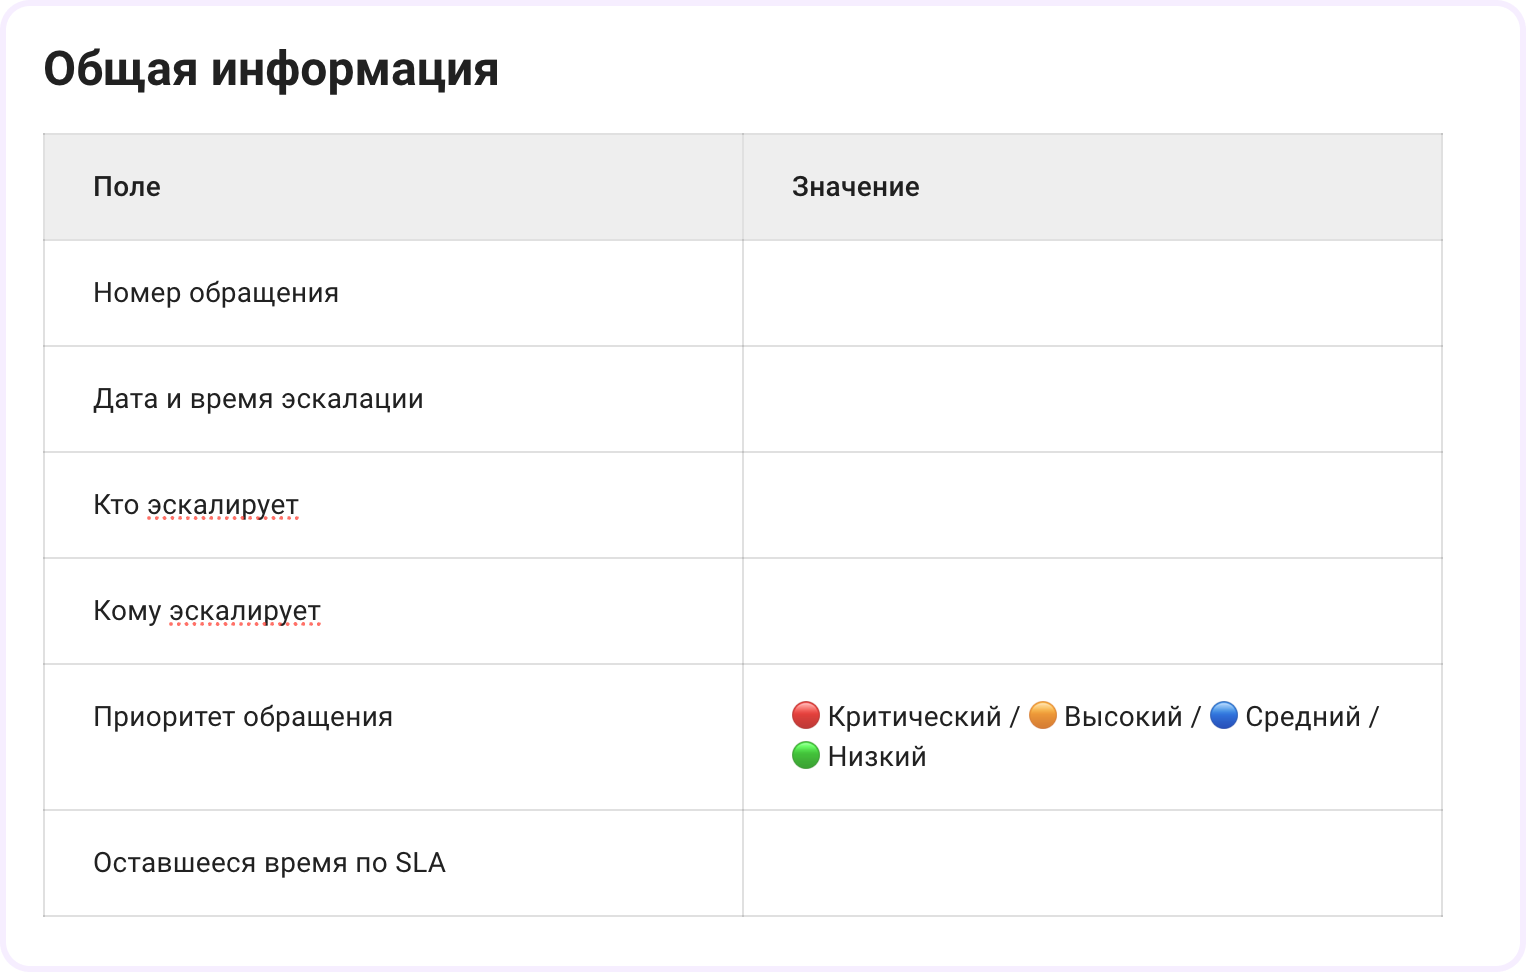The image size is (1526, 972).
Task: Click the value cell for Оставшееся время по SLA
Action: pyautogui.click(x=1092, y=863)
